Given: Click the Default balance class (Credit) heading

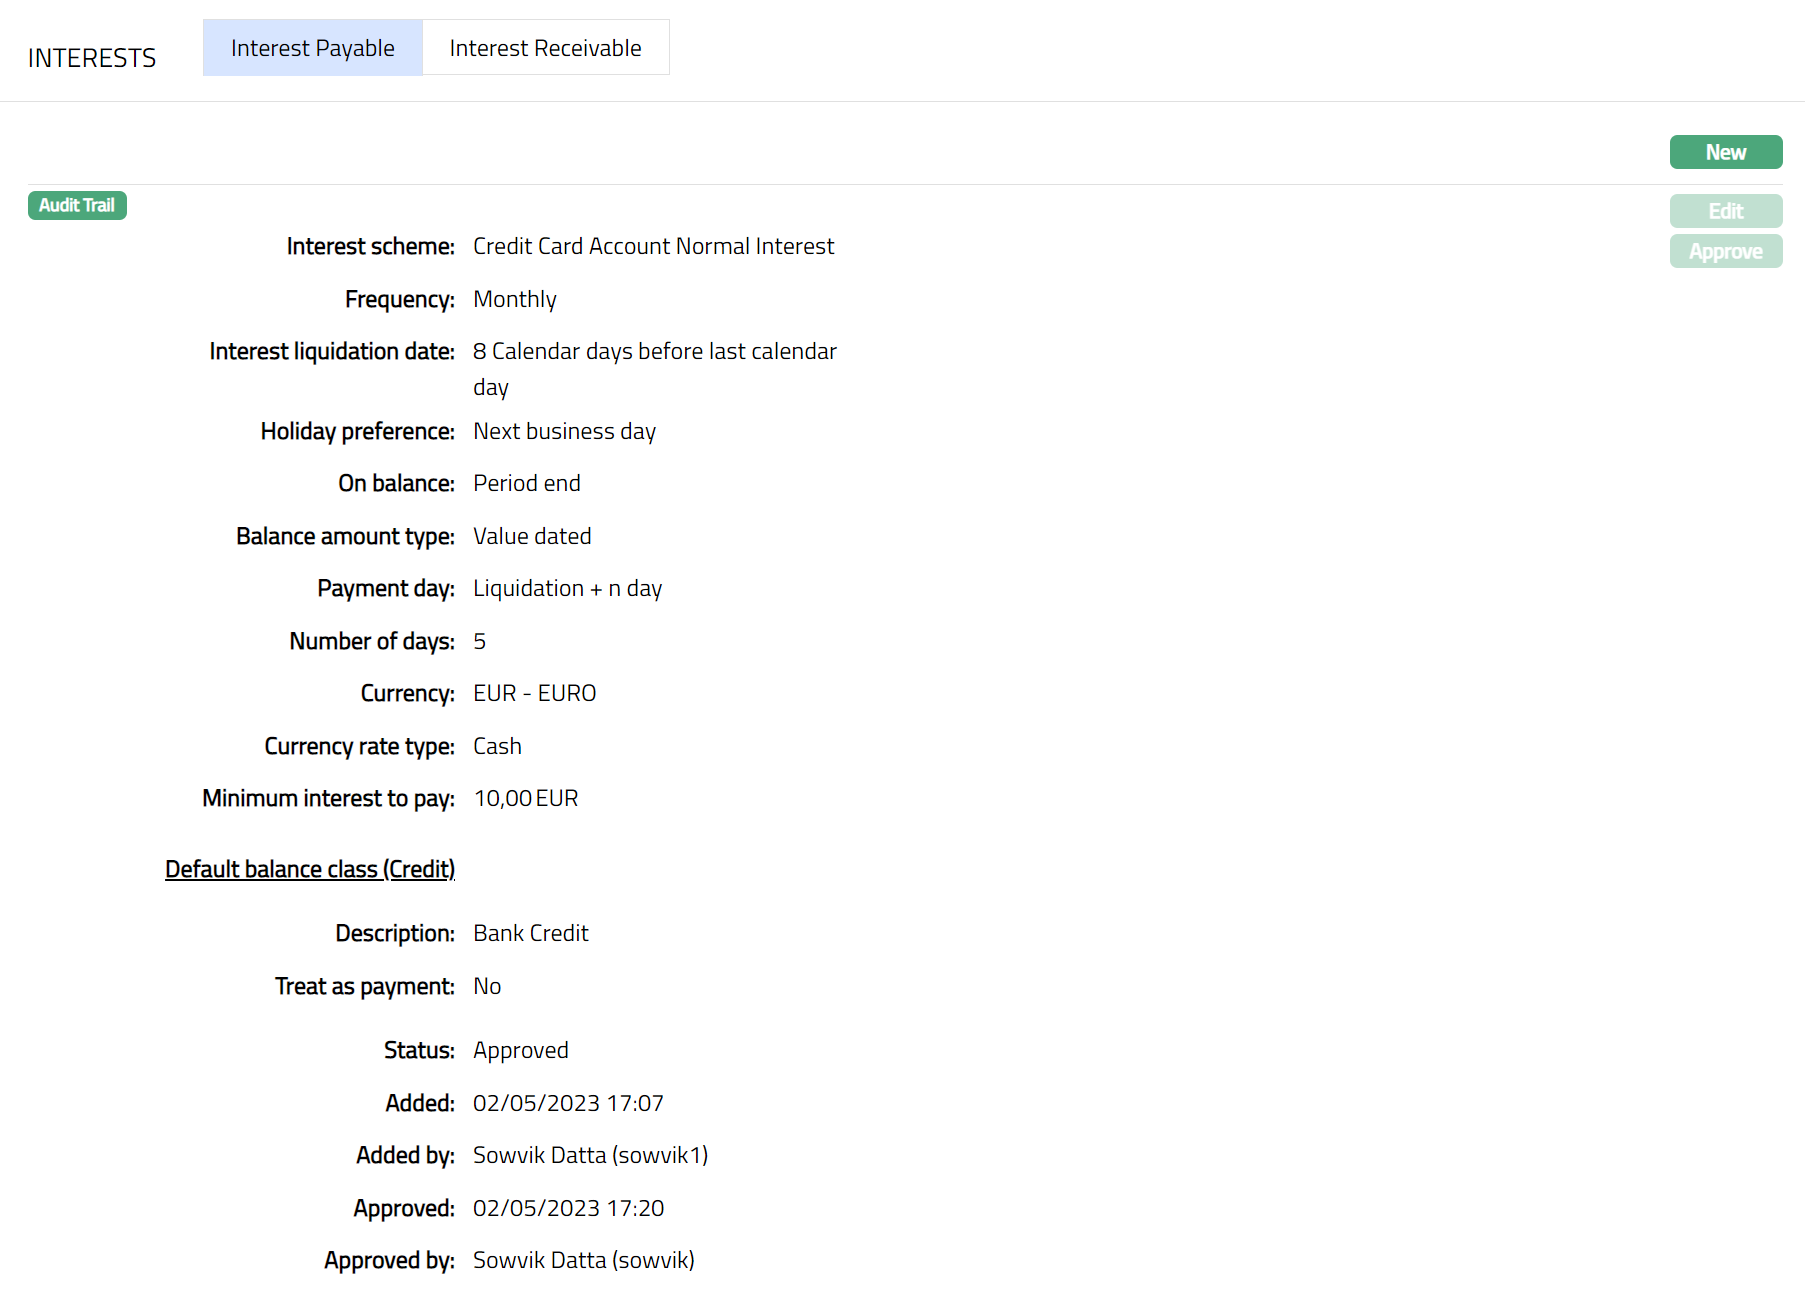Looking at the screenshot, I should pyautogui.click(x=310, y=869).
